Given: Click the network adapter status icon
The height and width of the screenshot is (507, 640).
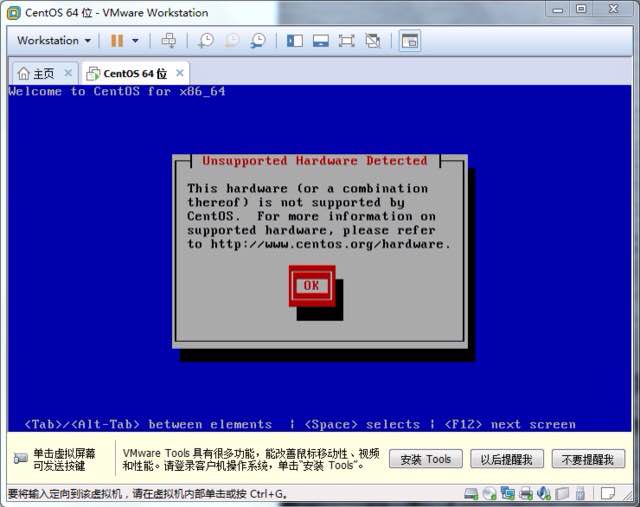Looking at the screenshot, I should tap(508, 493).
